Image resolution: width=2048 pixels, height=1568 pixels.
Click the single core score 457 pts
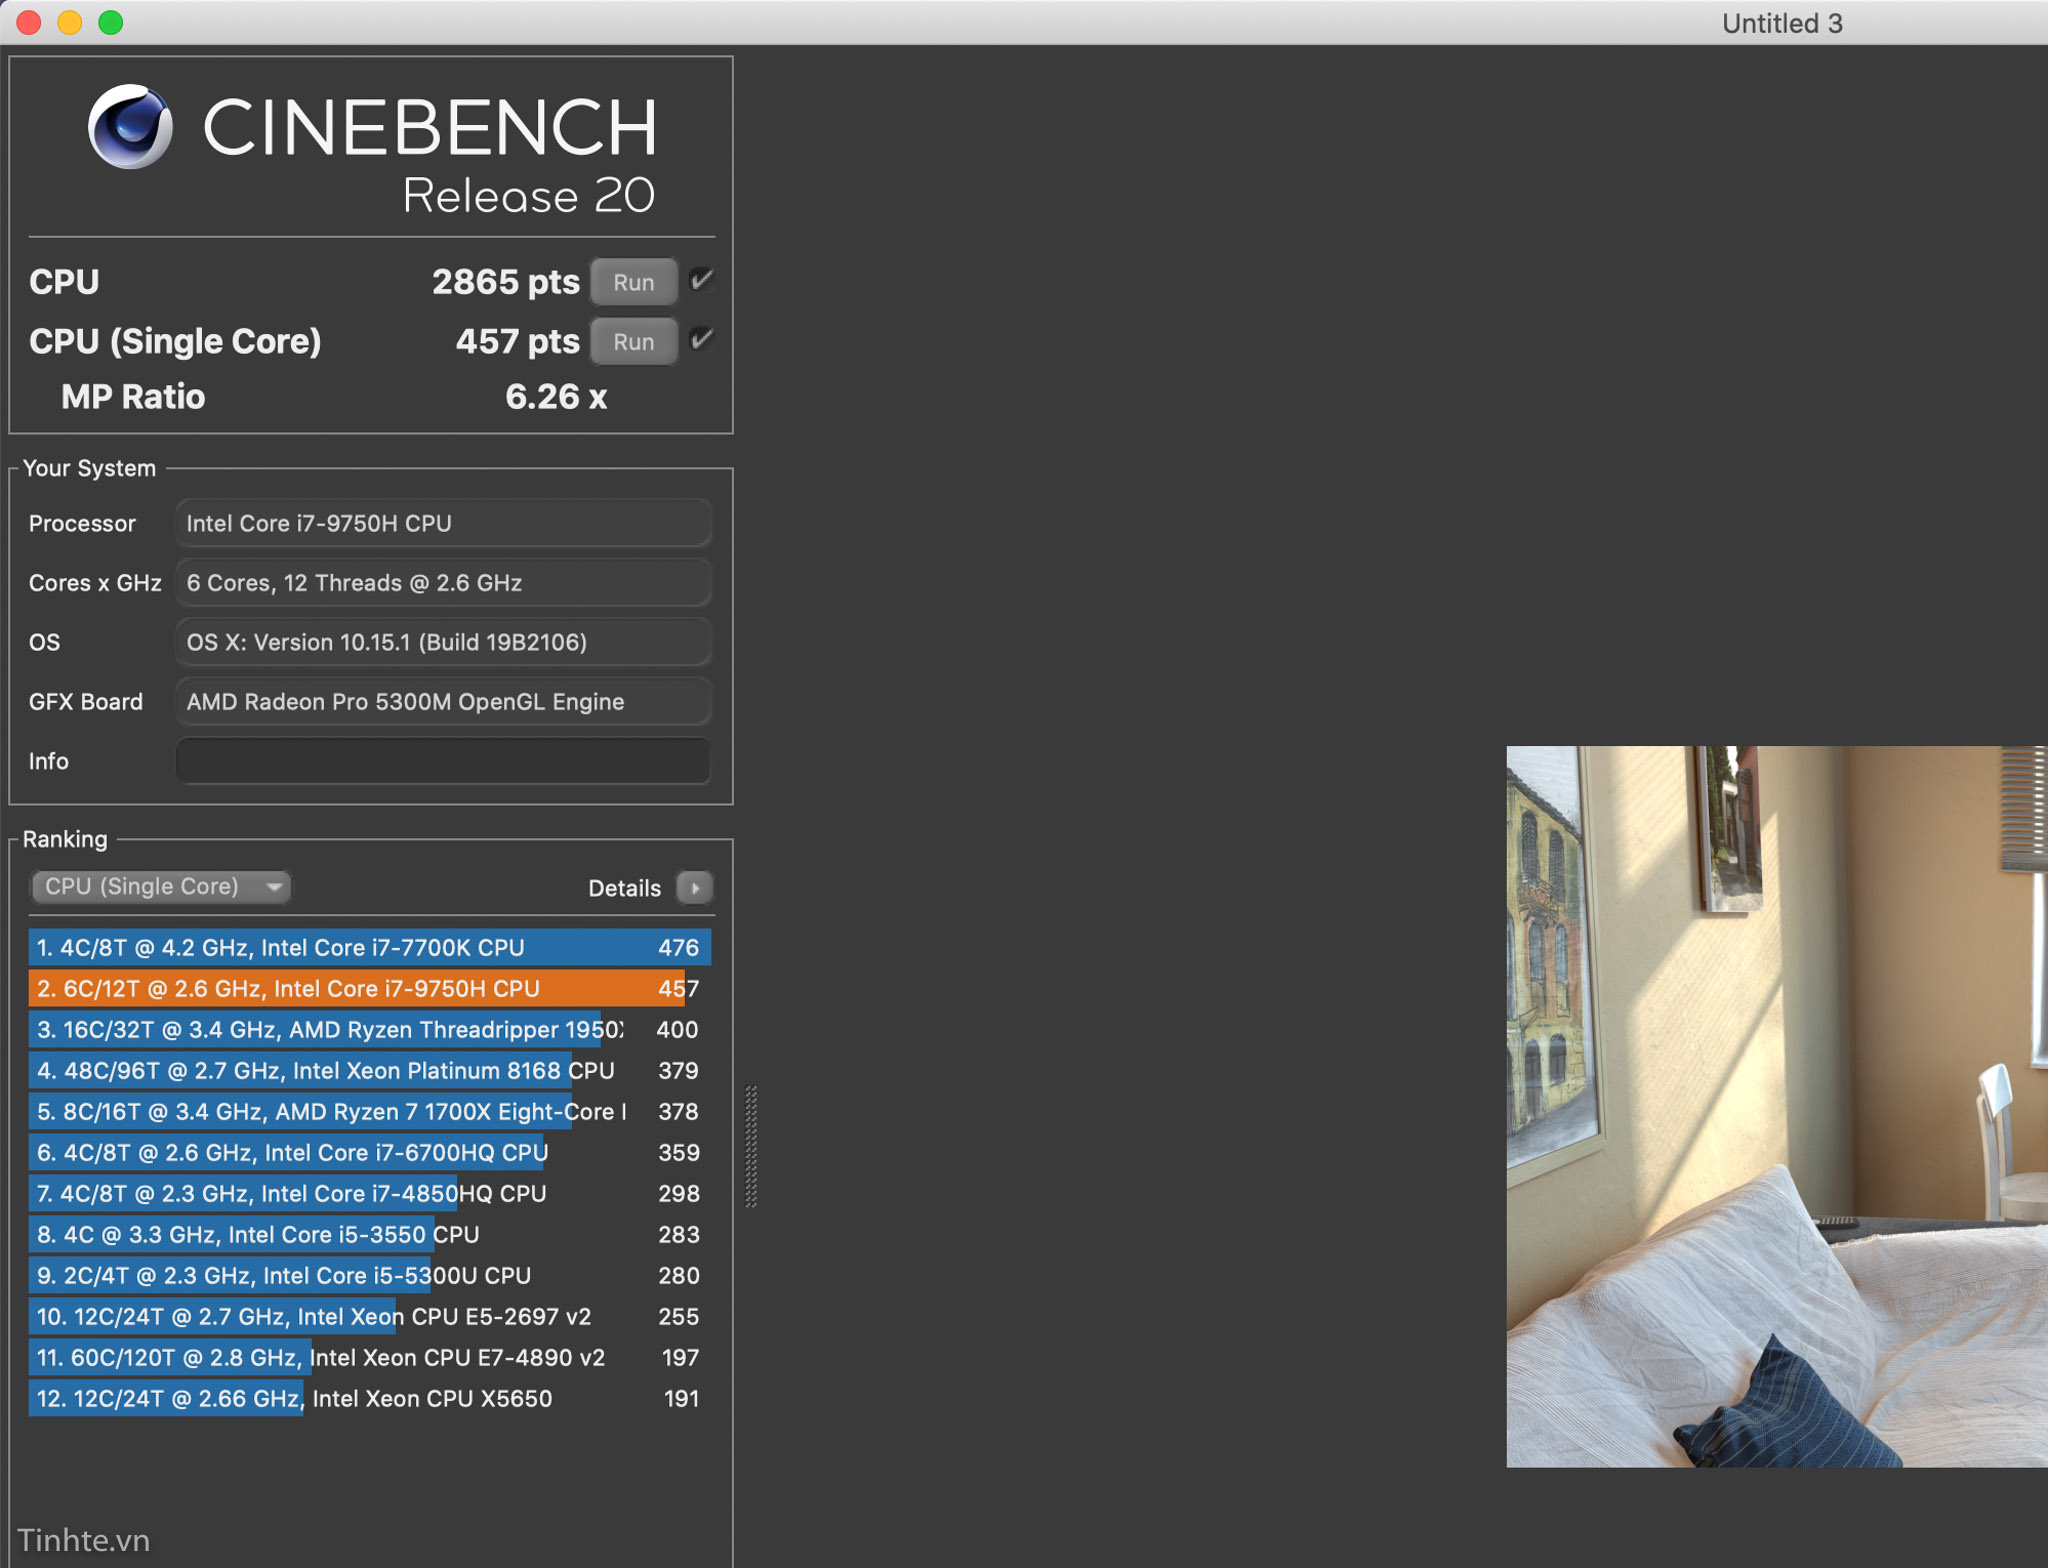pyautogui.click(x=517, y=341)
